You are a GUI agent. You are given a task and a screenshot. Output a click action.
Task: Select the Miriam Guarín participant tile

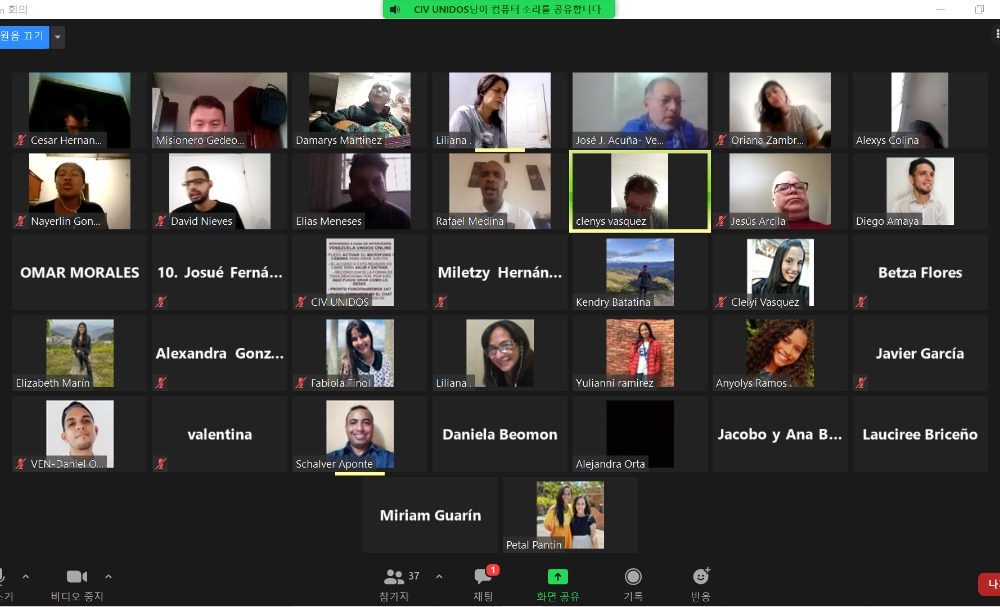tap(430, 515)
